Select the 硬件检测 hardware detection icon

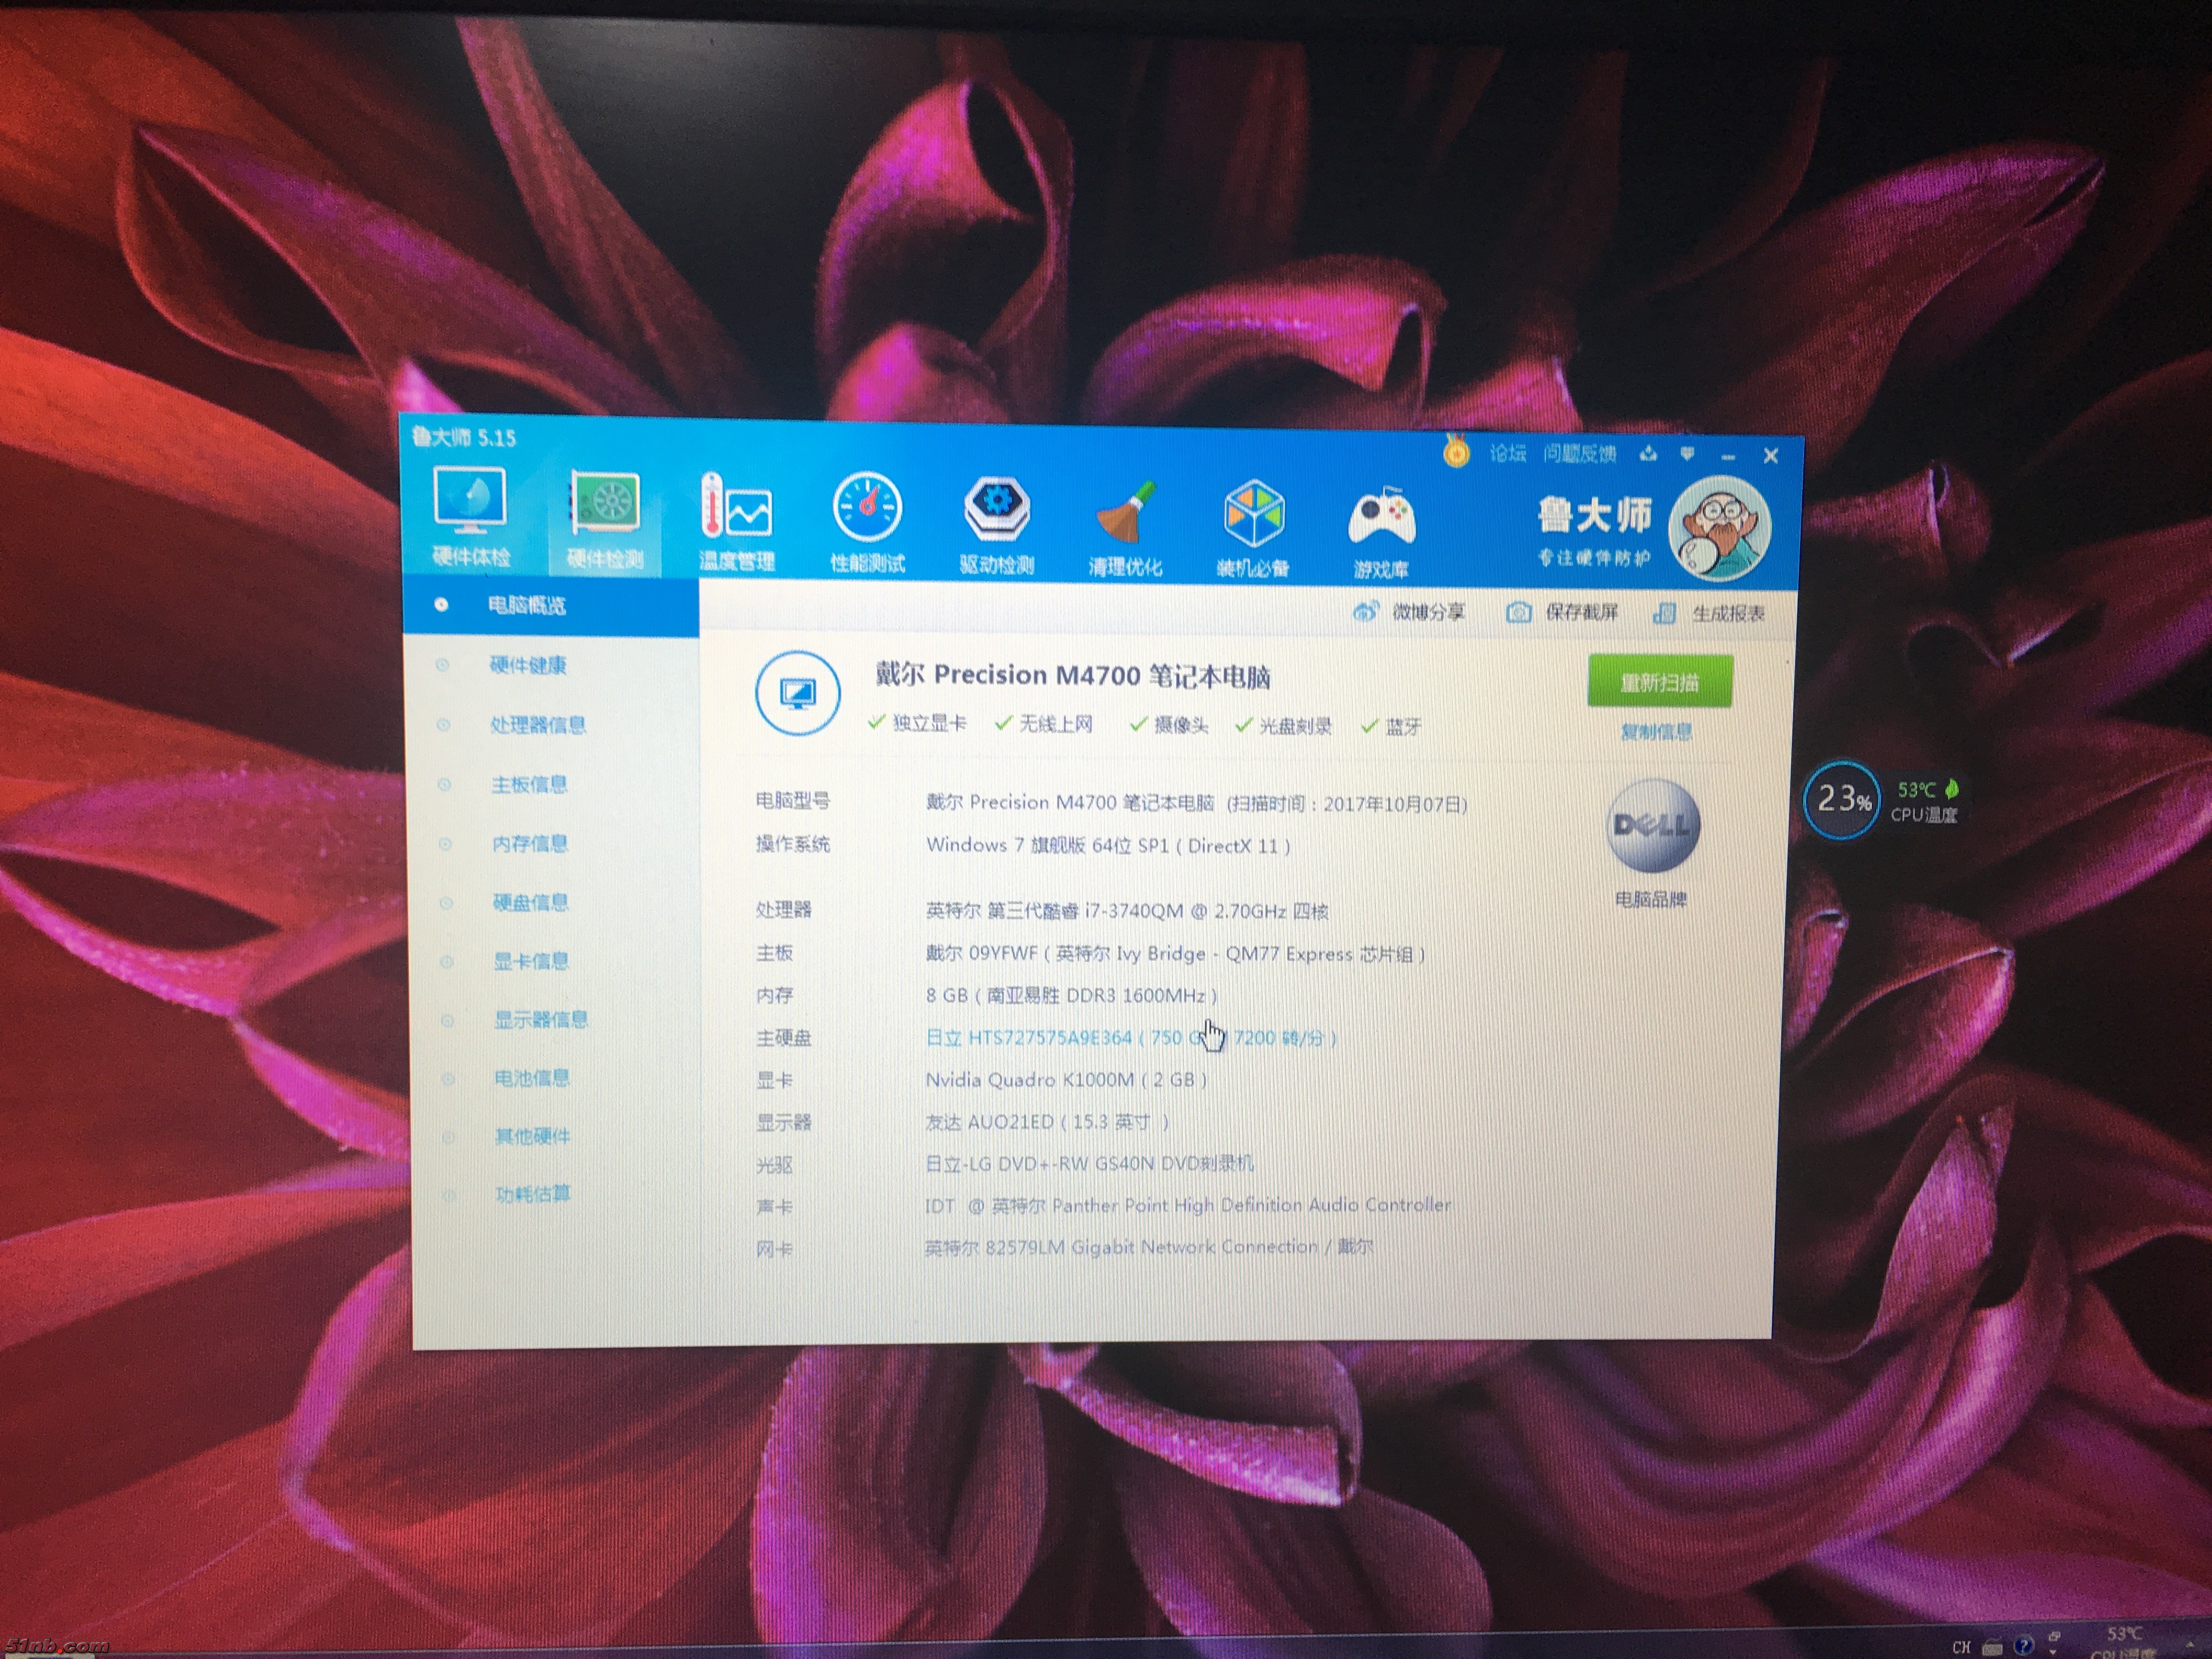[605, 520]
